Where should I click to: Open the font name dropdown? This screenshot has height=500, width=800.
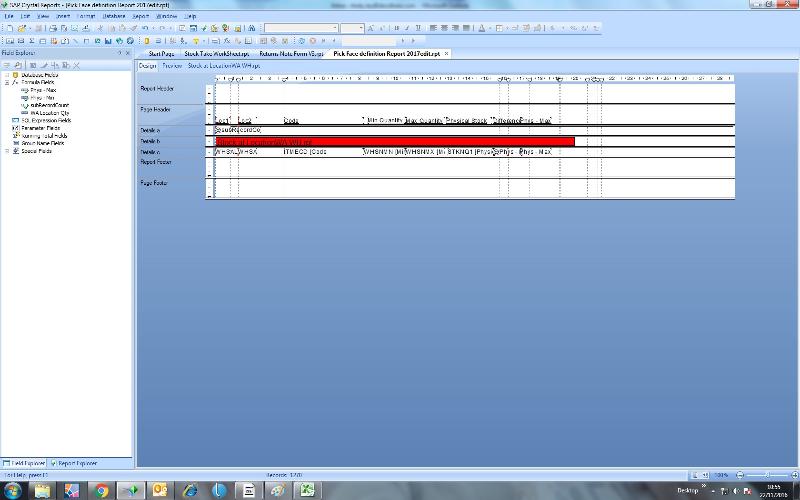(332, 29)
